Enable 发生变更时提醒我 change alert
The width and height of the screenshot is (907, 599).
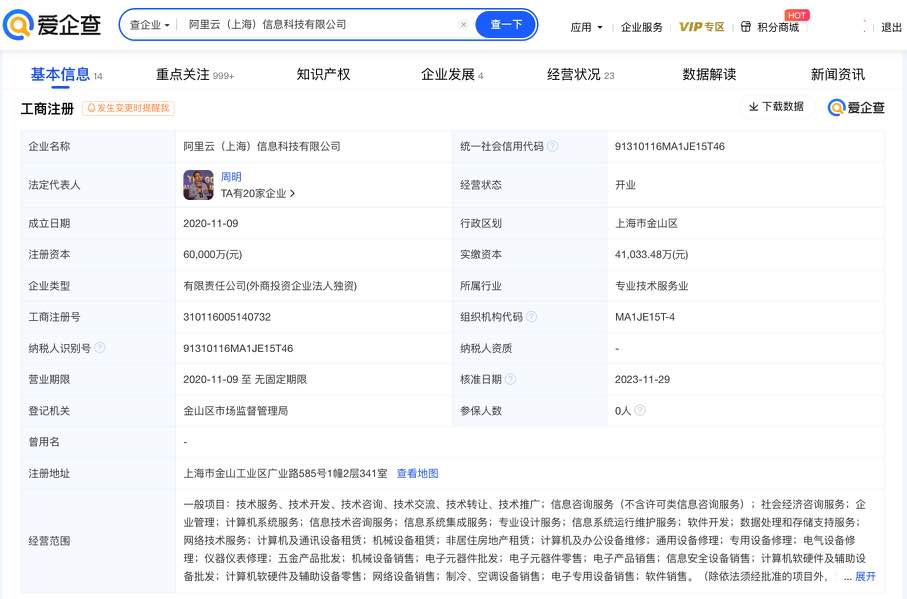click(128, 108)
